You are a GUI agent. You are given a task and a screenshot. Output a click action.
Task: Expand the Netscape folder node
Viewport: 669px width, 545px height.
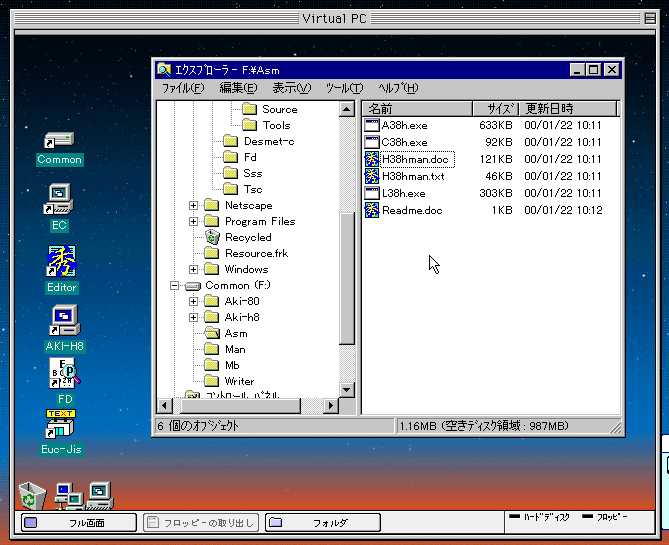tap(193, 205)
